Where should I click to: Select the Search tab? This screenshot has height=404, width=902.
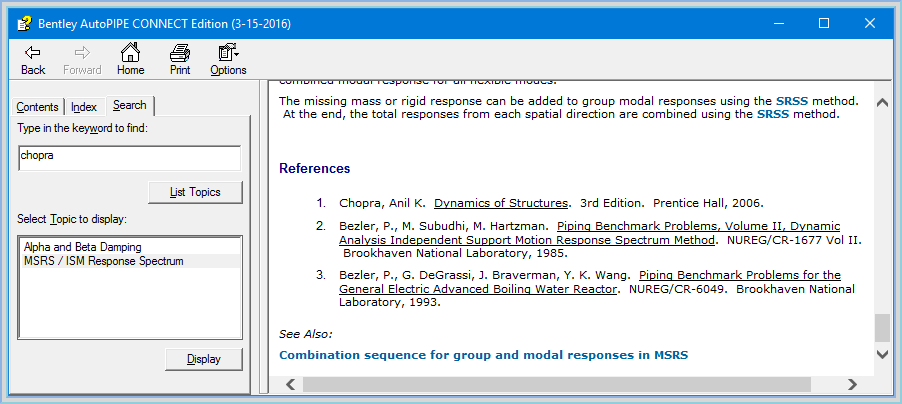coord(130,105)
